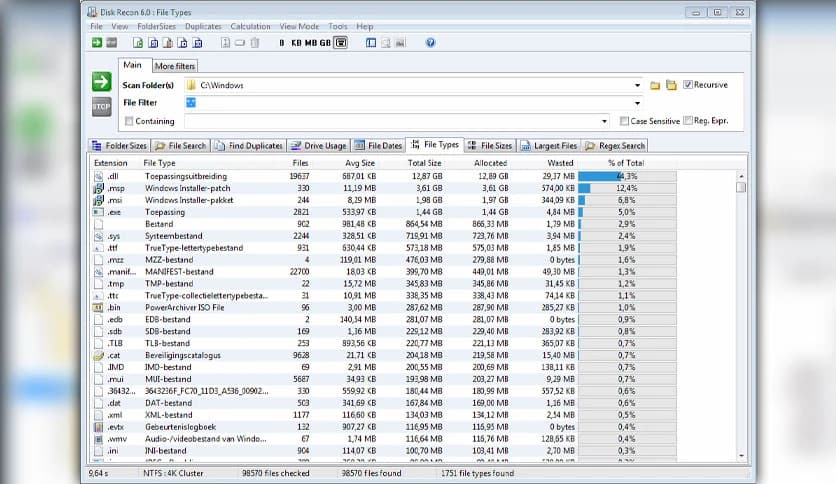Viewport: 836px width, 484px height.
Task: Sort by the % of Total column header
Action: point(626,163)
